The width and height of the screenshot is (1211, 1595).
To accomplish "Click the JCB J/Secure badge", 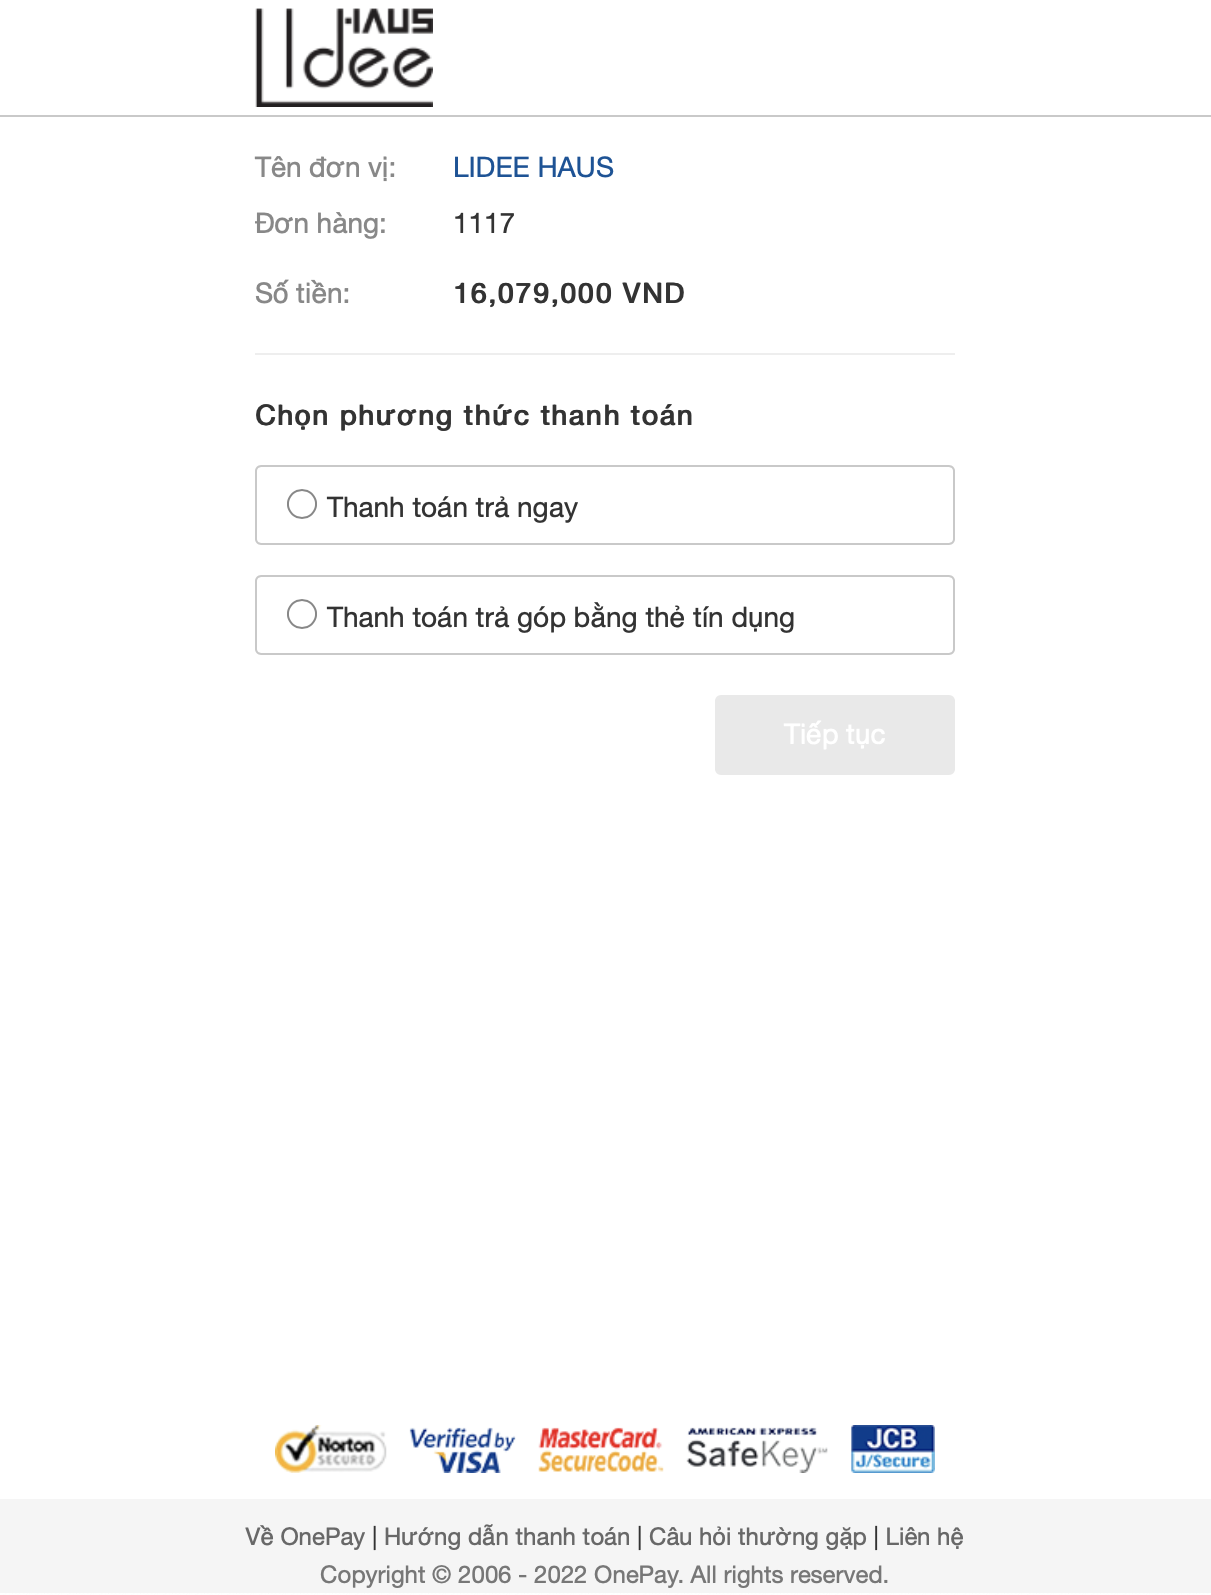I will pos(892,1449).
